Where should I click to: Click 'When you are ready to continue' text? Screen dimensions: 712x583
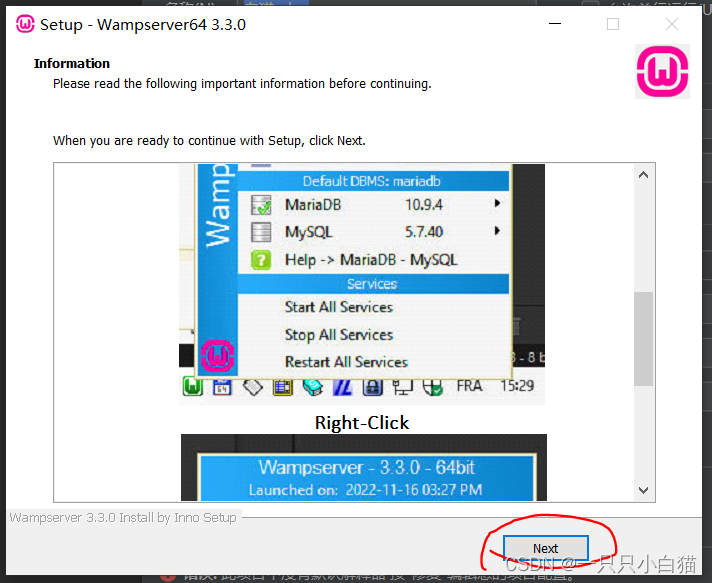click(209, 141)
